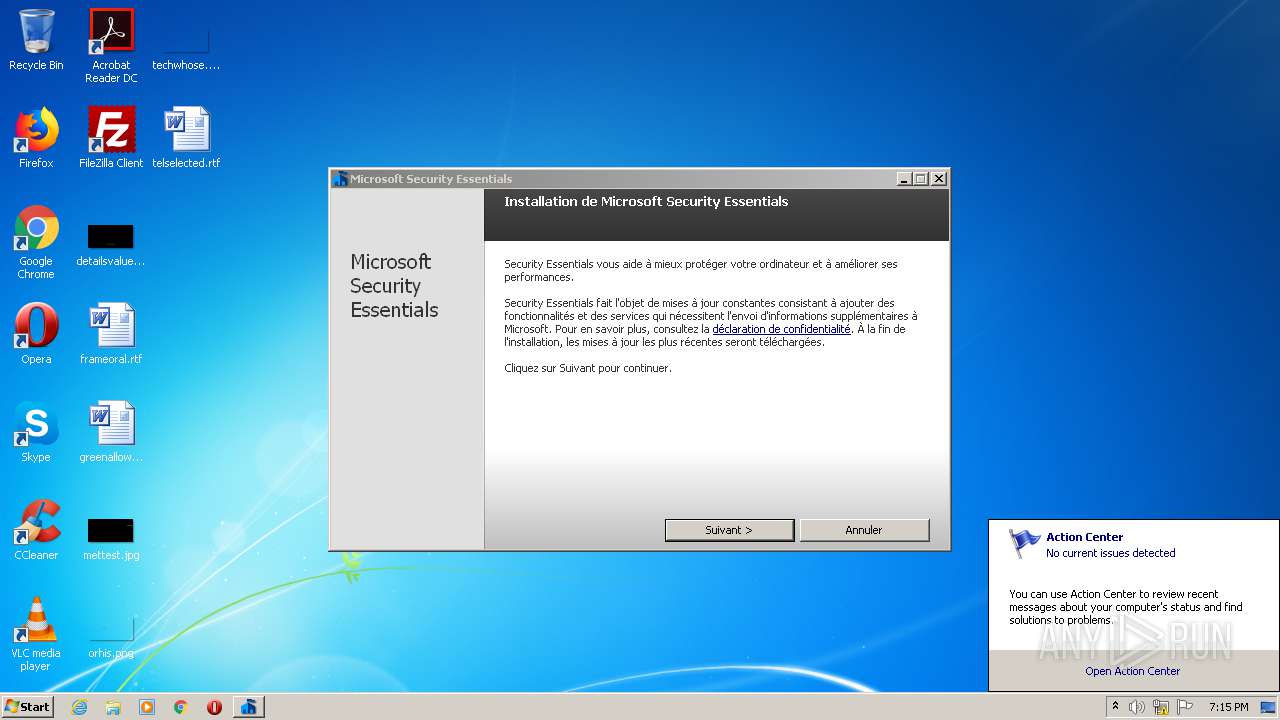Click the Opera taskbar icon
The image size is (1280, 720).
coord(214,707)
